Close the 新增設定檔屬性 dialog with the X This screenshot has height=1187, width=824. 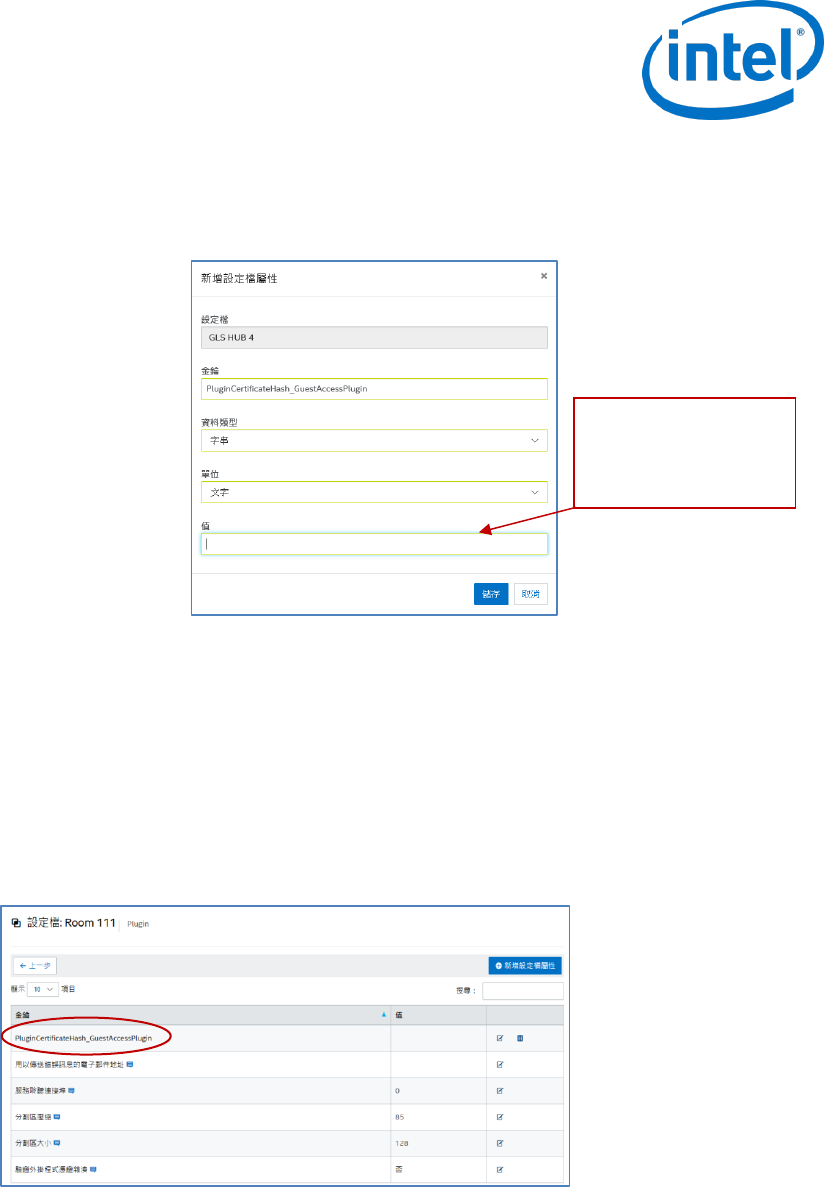[544, 276]
